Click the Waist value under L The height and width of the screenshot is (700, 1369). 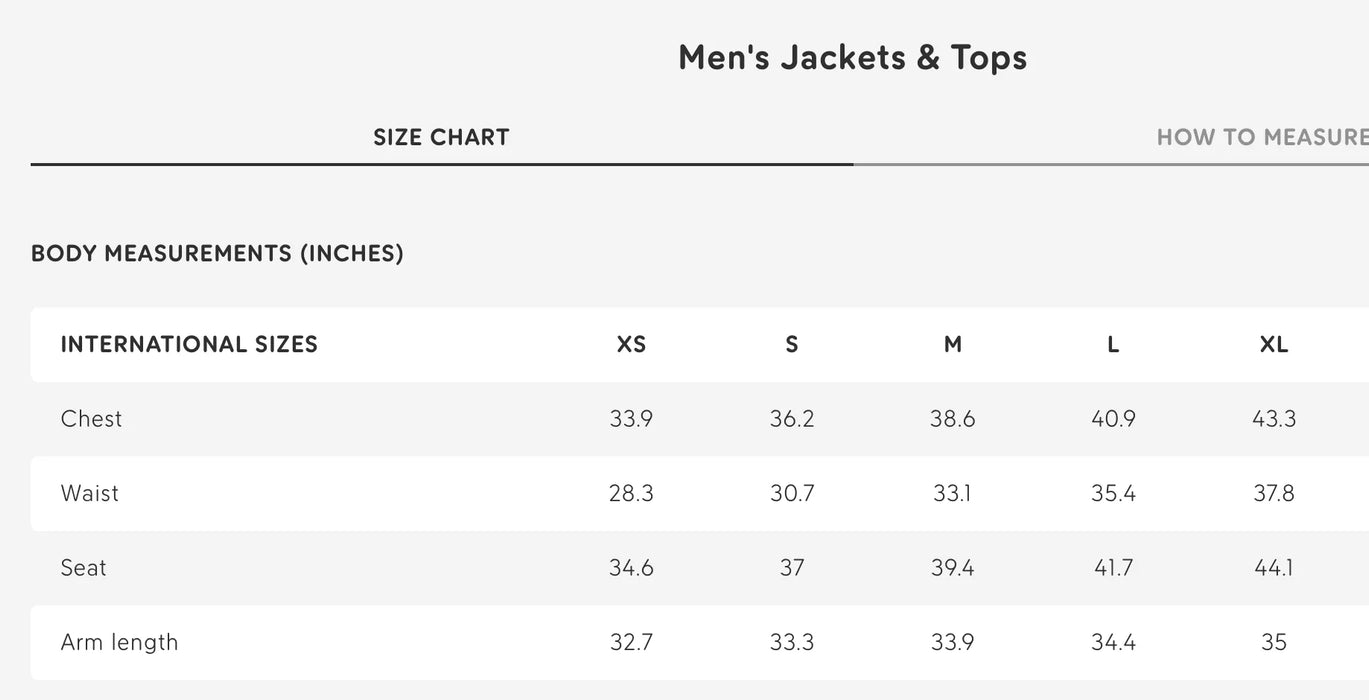click(1112, 493)
